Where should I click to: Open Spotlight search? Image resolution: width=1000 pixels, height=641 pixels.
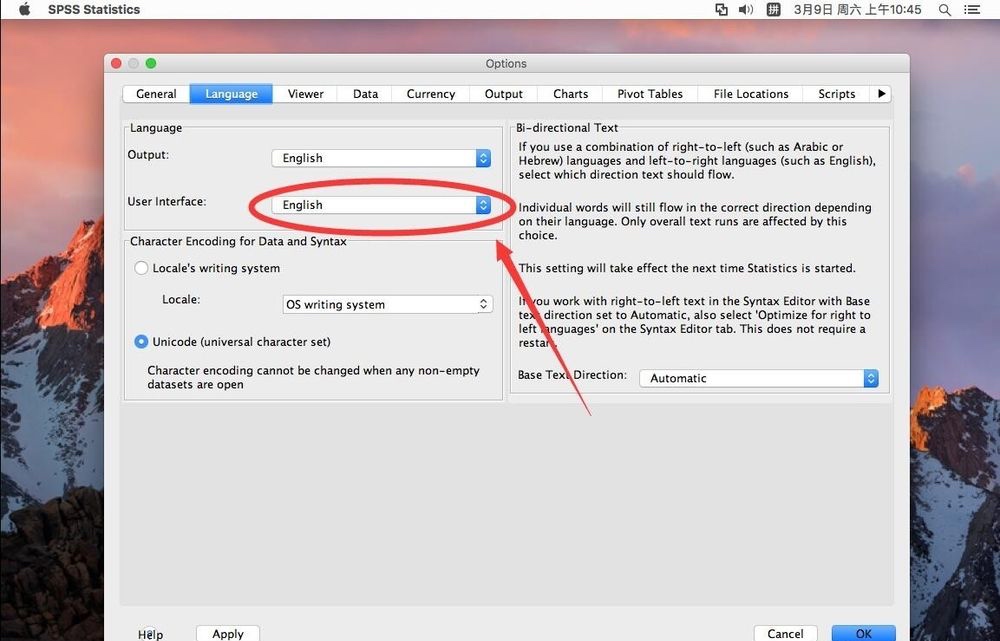[945, 10]
